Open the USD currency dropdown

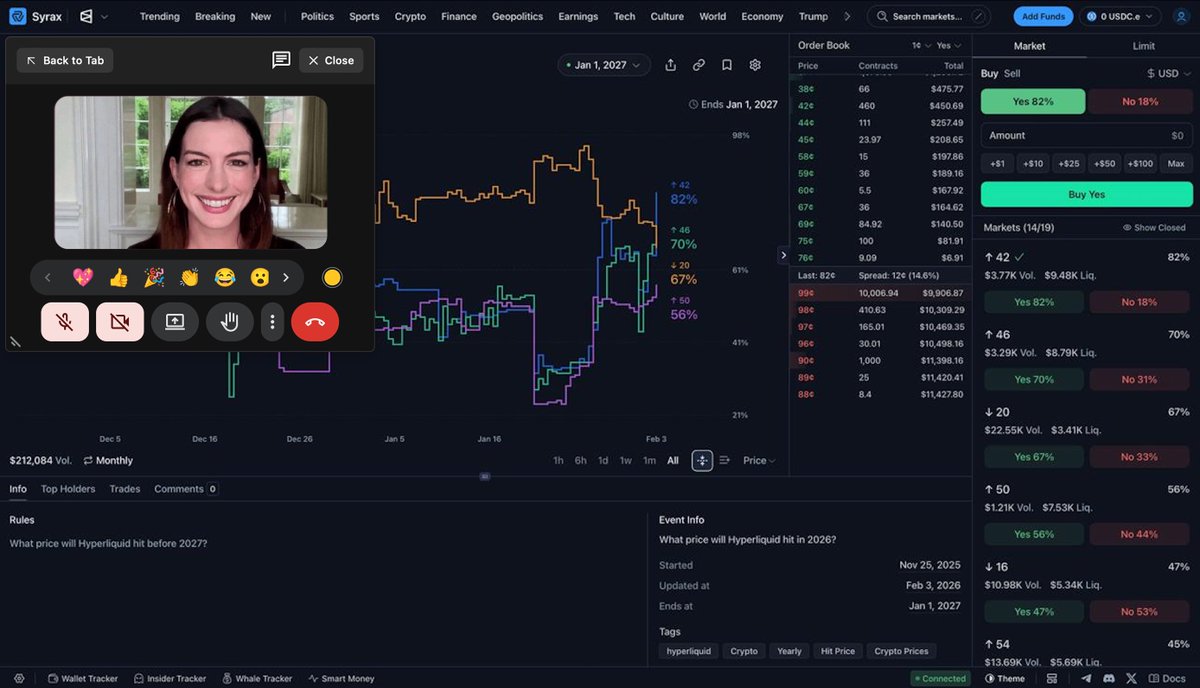click(x=1170, y=73)
